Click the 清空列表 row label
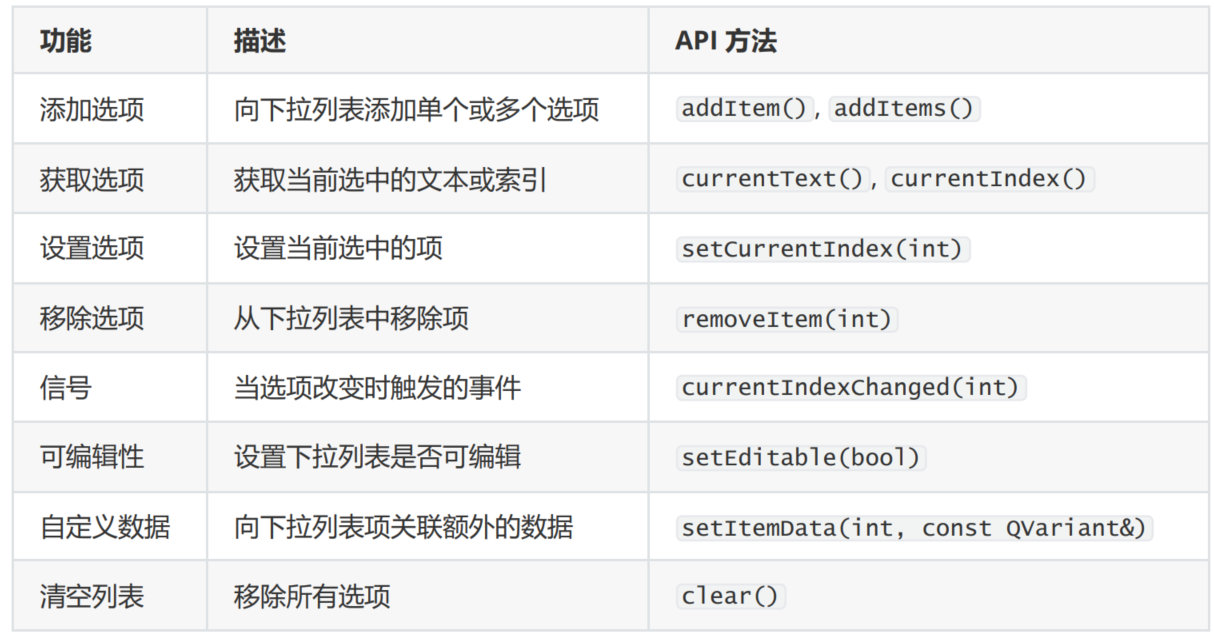 pos(92,597)
